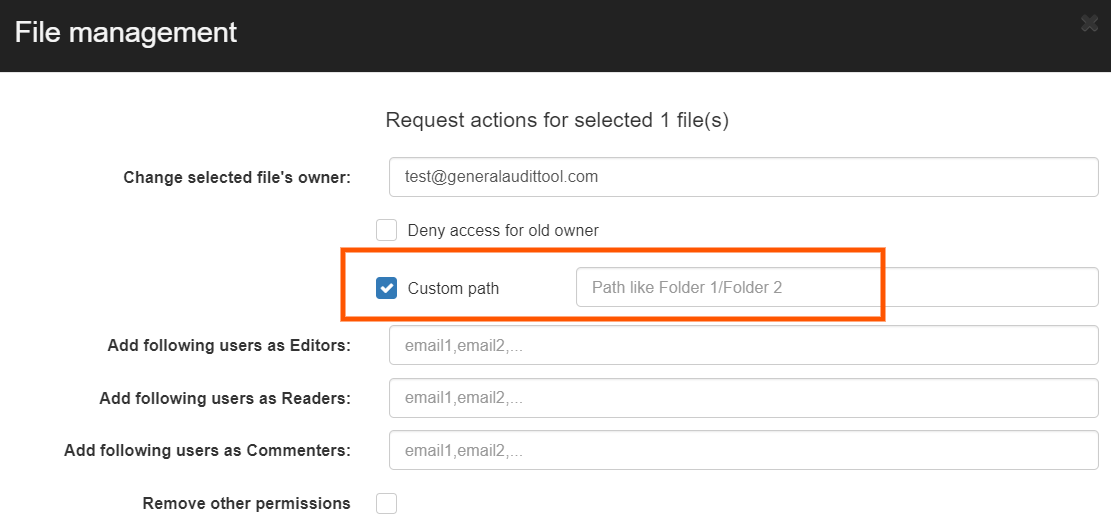
Task: Click the 'File management' dialog title
Action: [126, 32]
